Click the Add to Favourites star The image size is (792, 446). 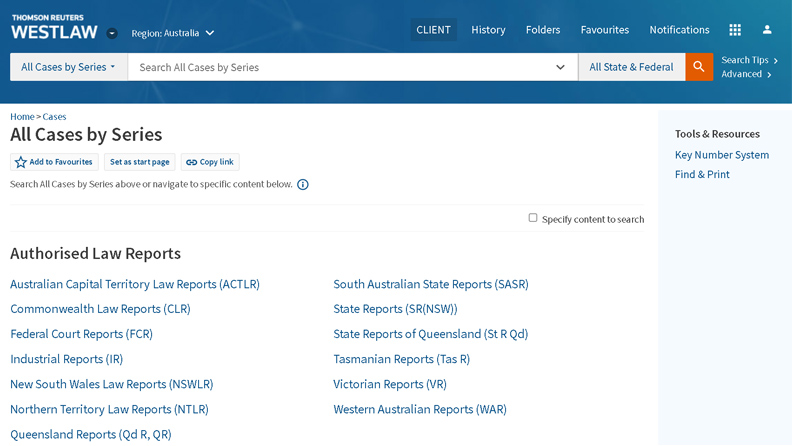[x=21, y=162]
